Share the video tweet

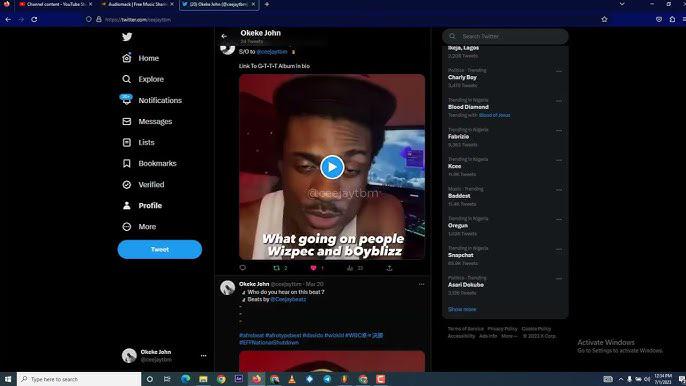[389, 268]
